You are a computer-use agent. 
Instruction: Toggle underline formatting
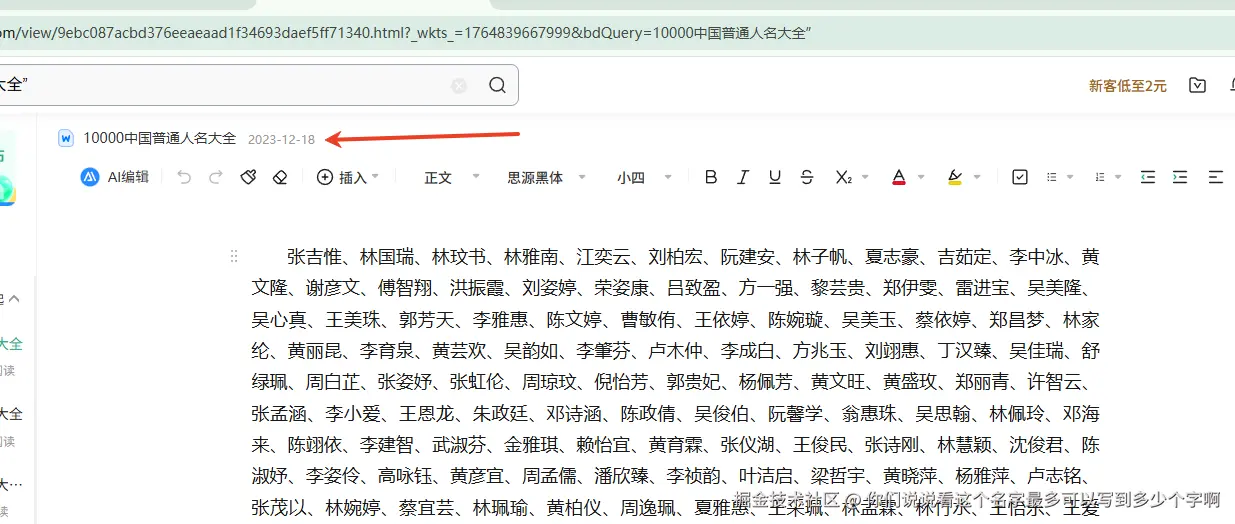(775, 177)
